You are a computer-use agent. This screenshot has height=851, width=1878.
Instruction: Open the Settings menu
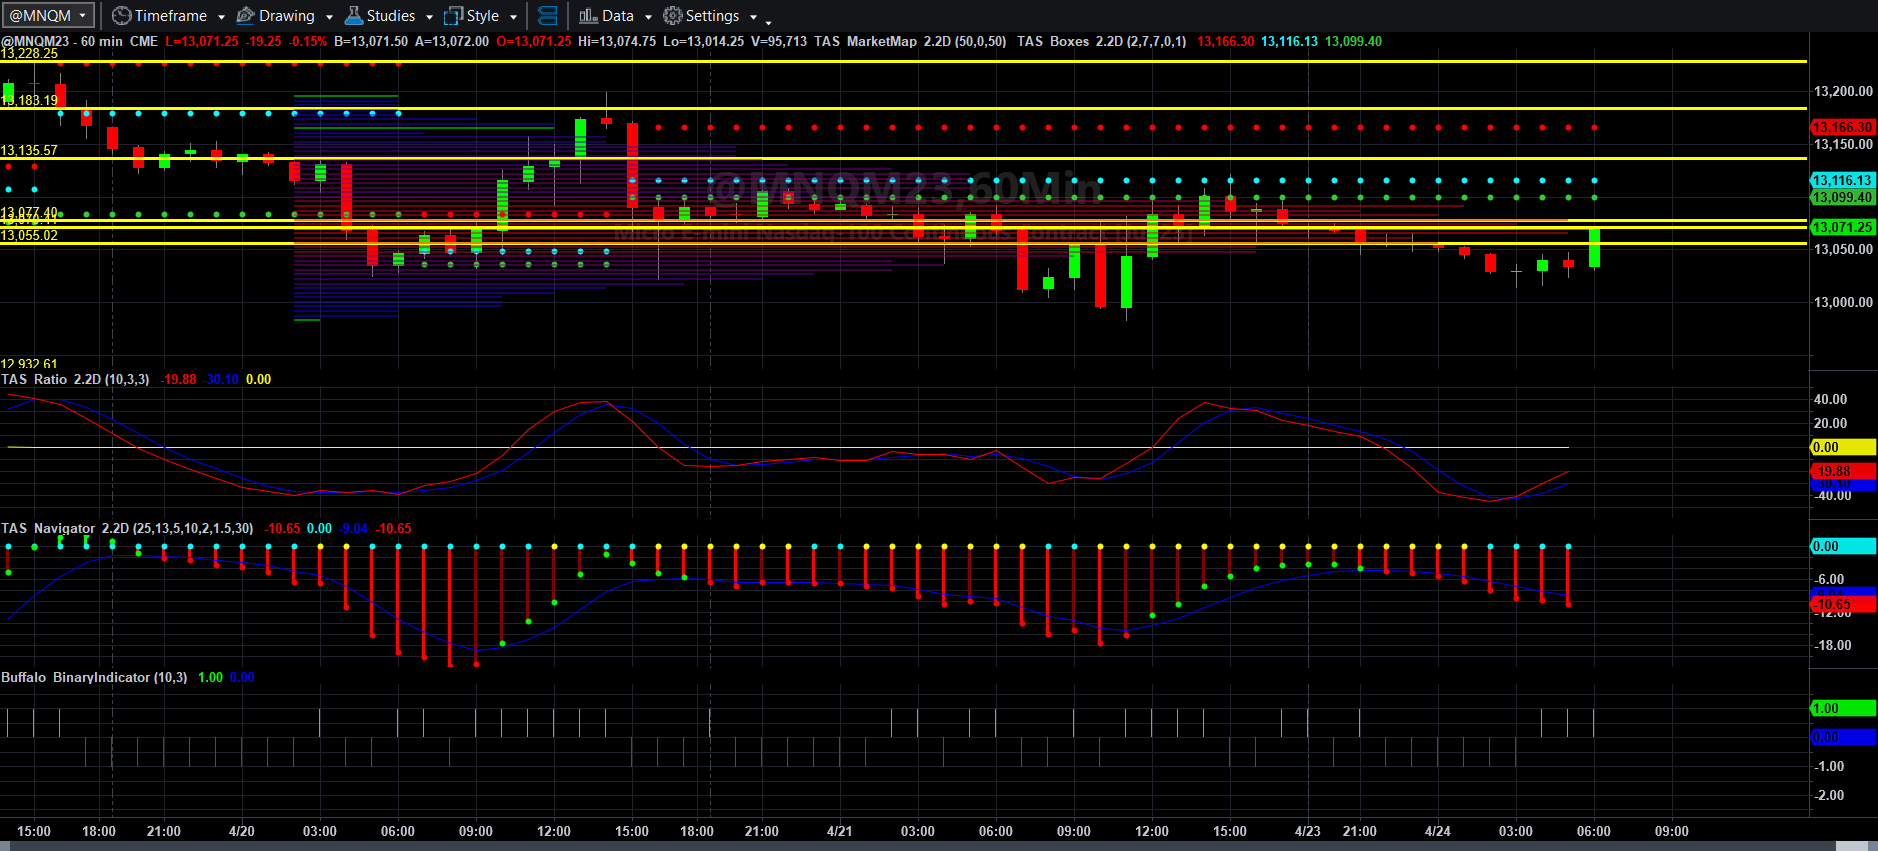(712, 16)
